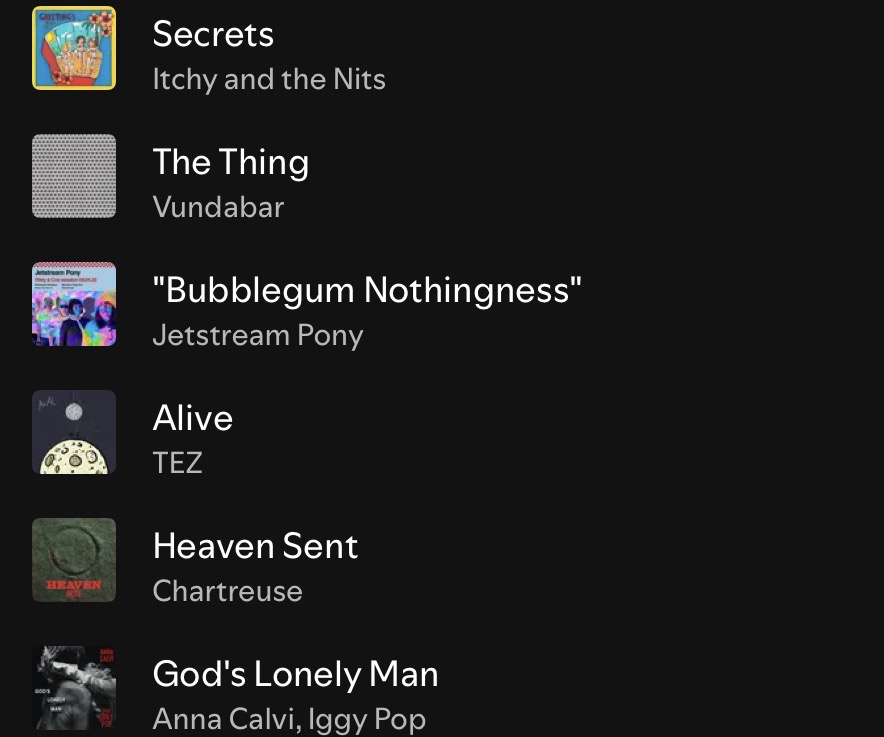This screenshot has width=884, height=737.
Task: Open the Heaven Sent album cover
Action: coord(74,560)
